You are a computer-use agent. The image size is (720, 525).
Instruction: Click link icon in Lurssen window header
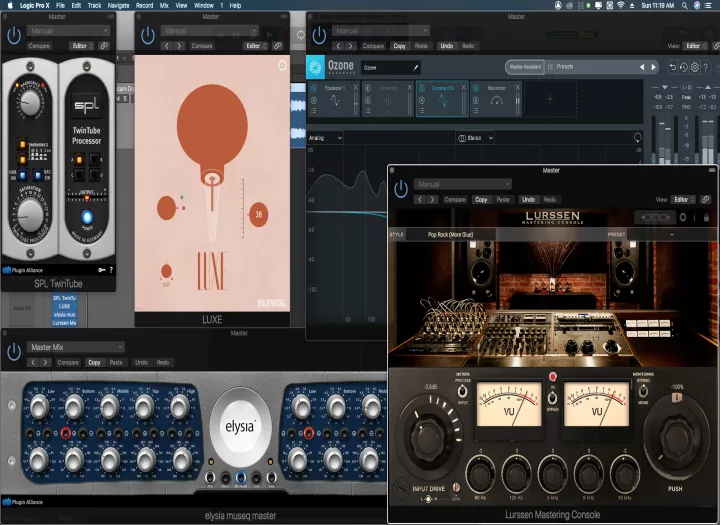[705, 199]
